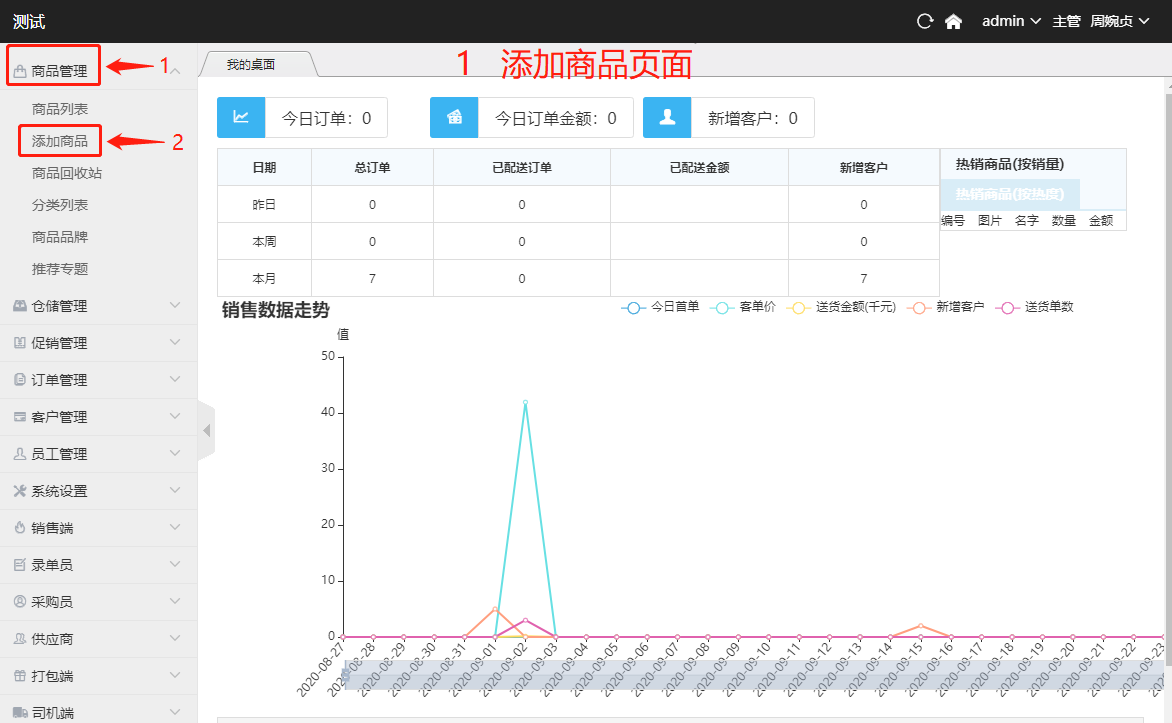Click the today's orders chart icon
This screenshot has width=1172, height=723.
click(x=241, y=117)
